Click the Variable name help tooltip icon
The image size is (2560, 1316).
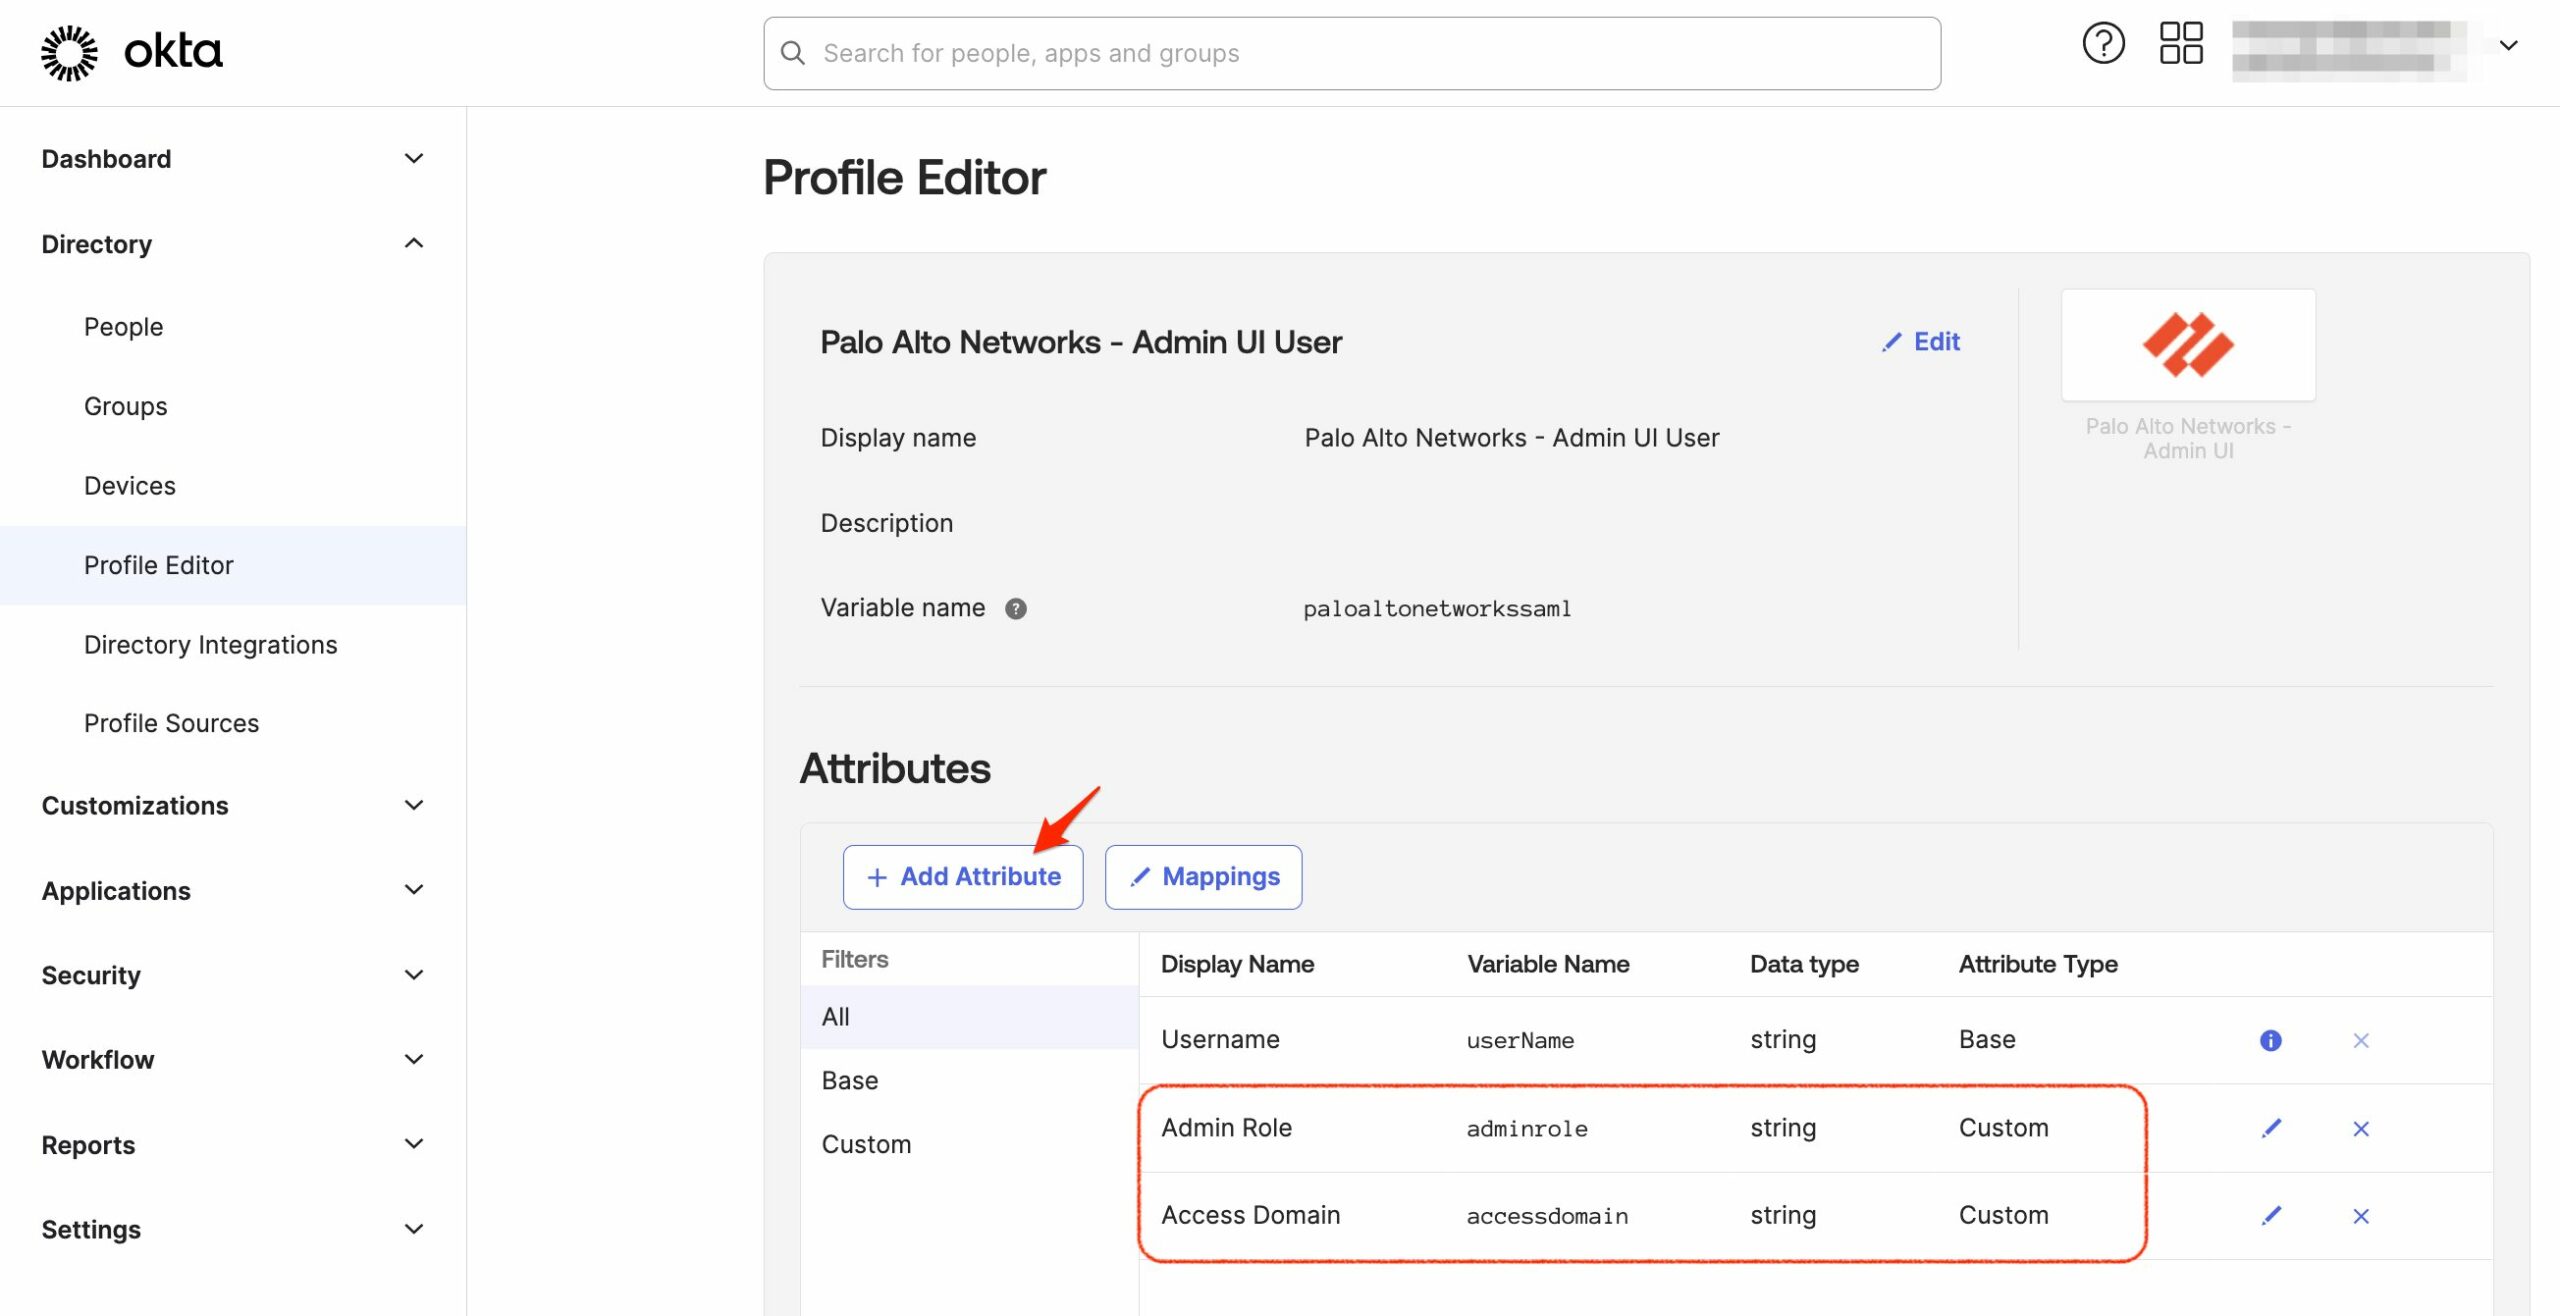point(1016,609)
